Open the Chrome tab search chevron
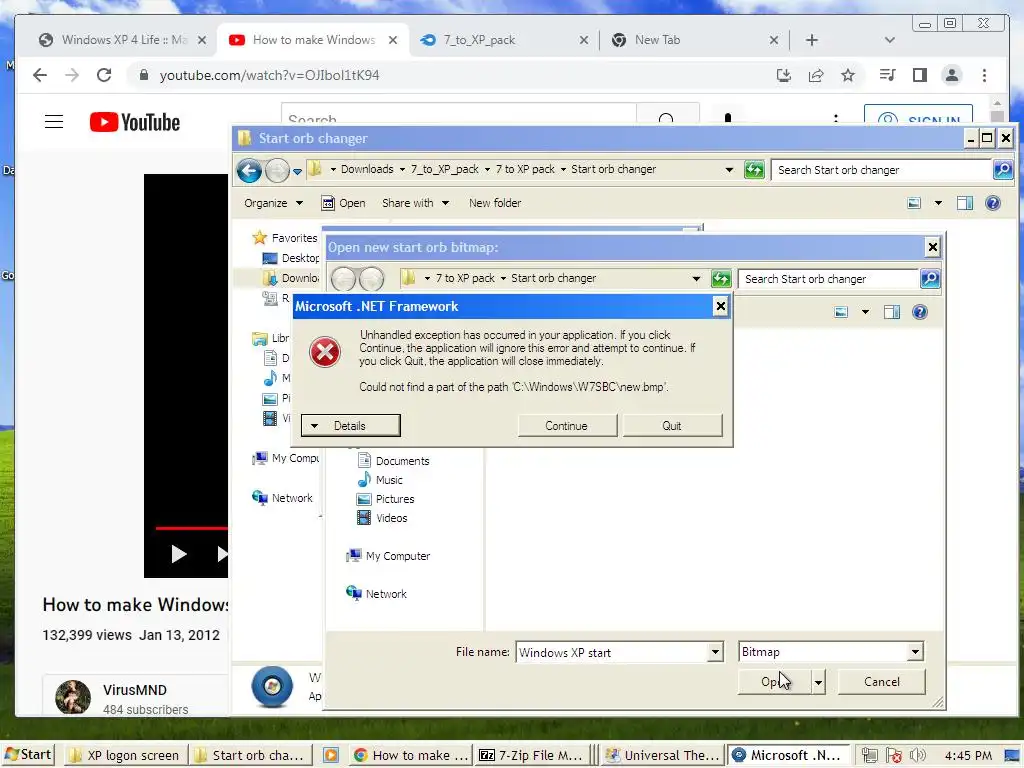The height and width of the screenshot is (768, 1024). point(889,40)
